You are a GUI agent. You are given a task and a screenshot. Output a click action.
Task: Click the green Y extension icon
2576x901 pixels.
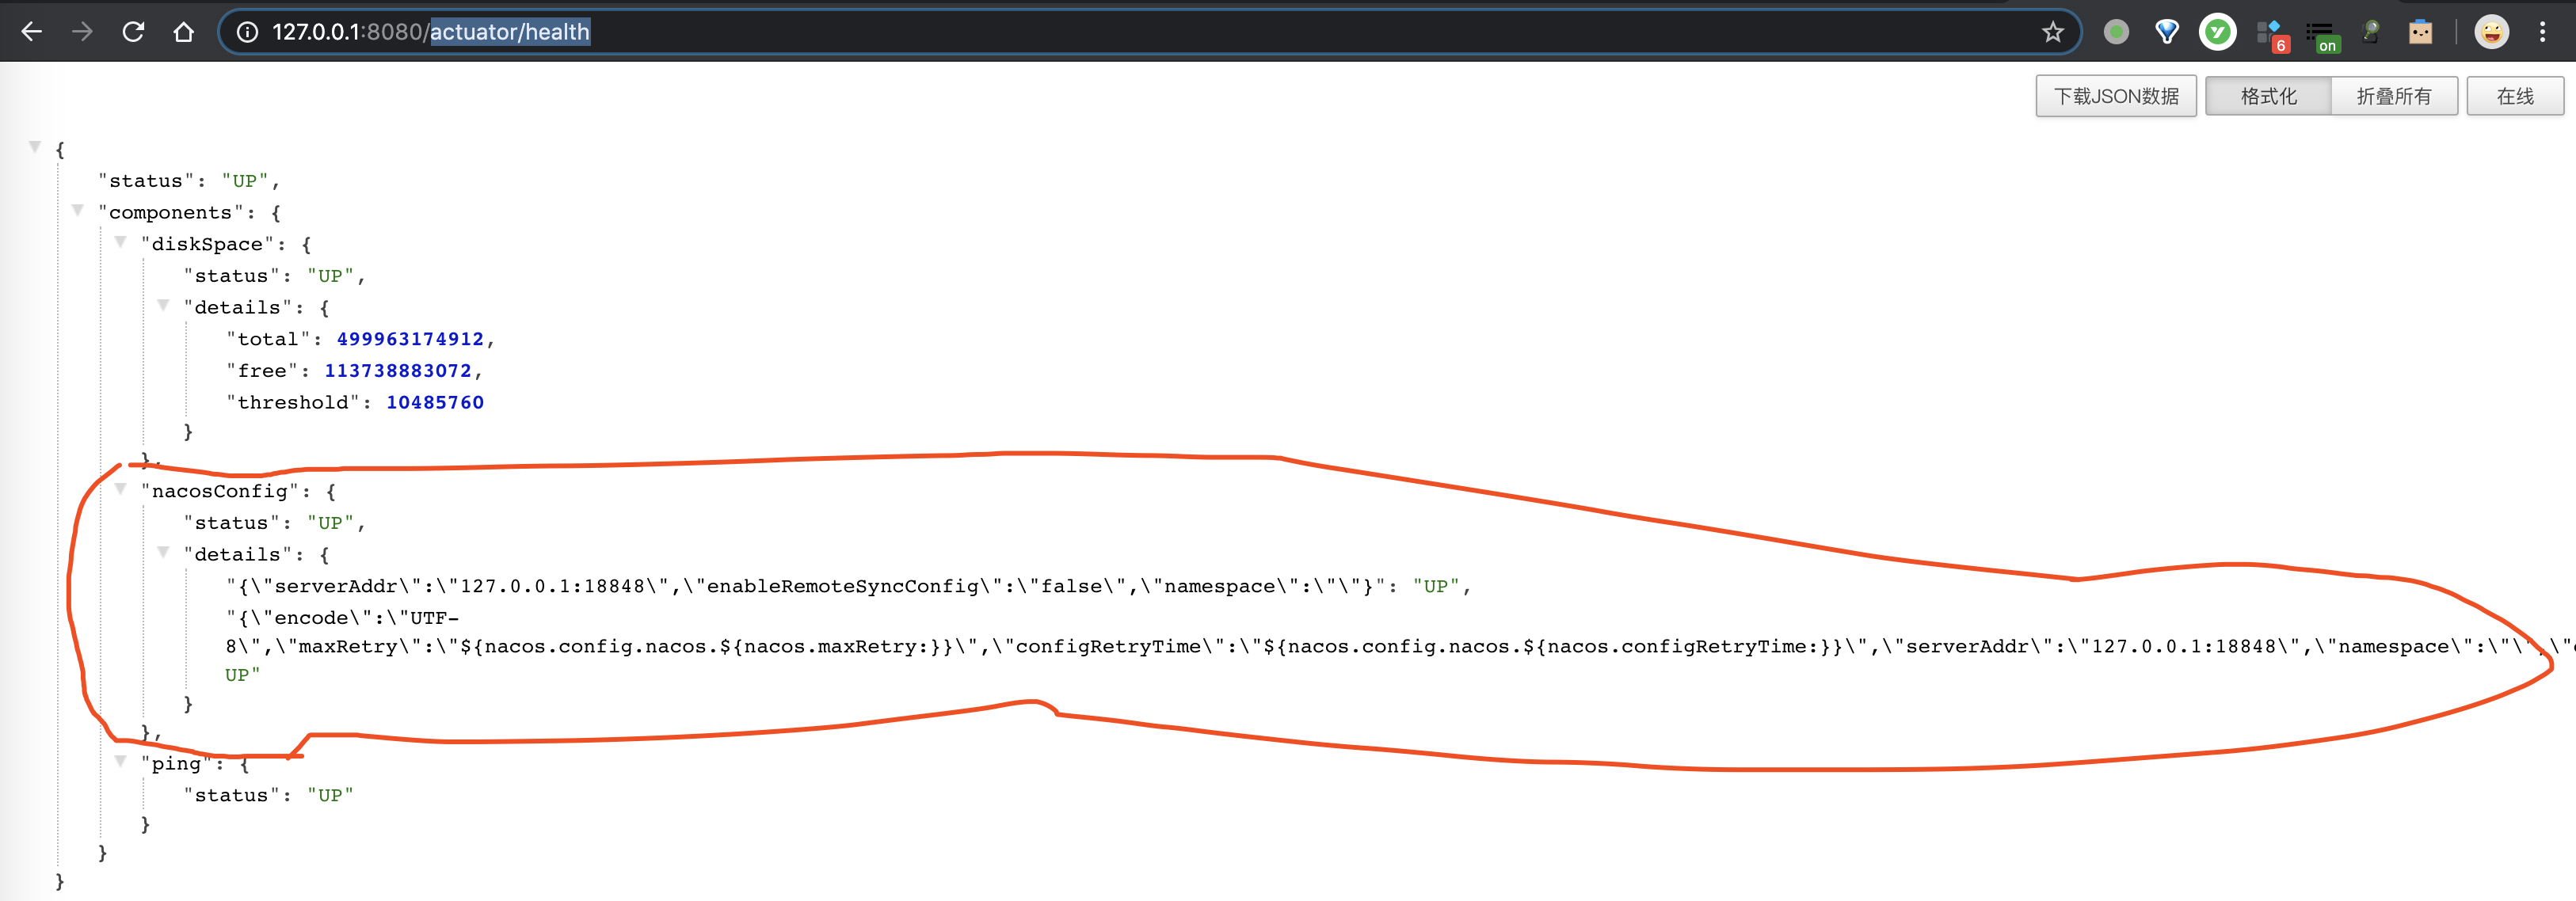coord(2217,32)
